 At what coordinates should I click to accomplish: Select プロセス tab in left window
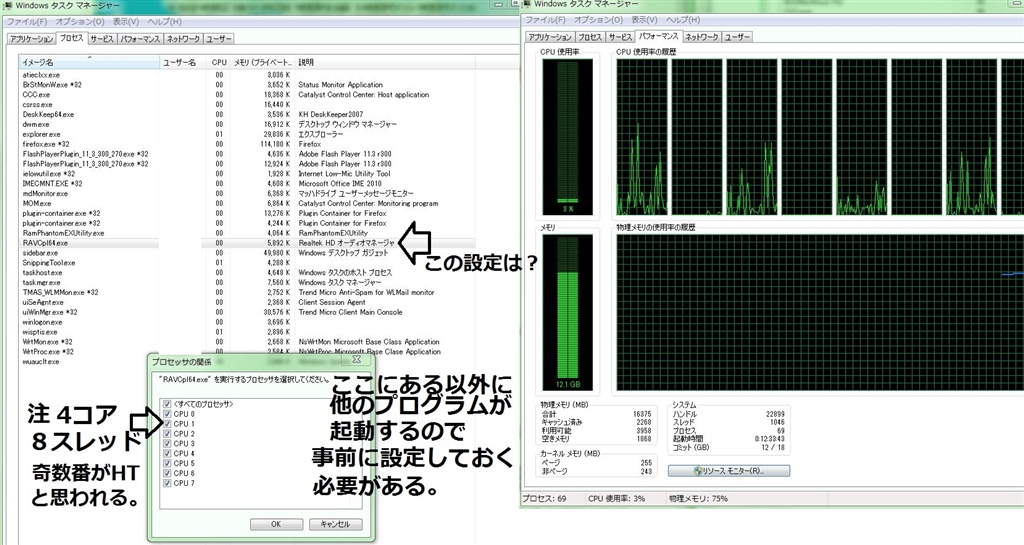pyautogui.click(x=72, y=38)
